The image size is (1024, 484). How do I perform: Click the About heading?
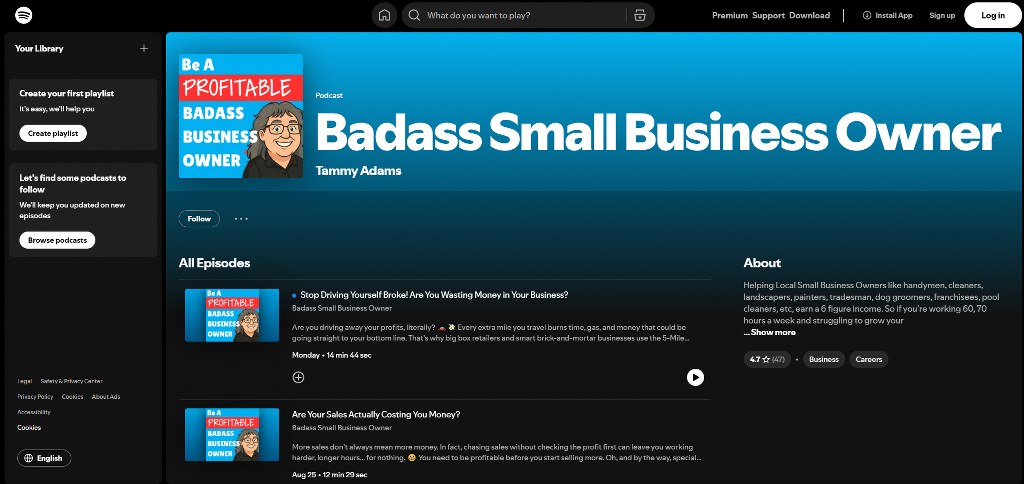pos(762,263)
